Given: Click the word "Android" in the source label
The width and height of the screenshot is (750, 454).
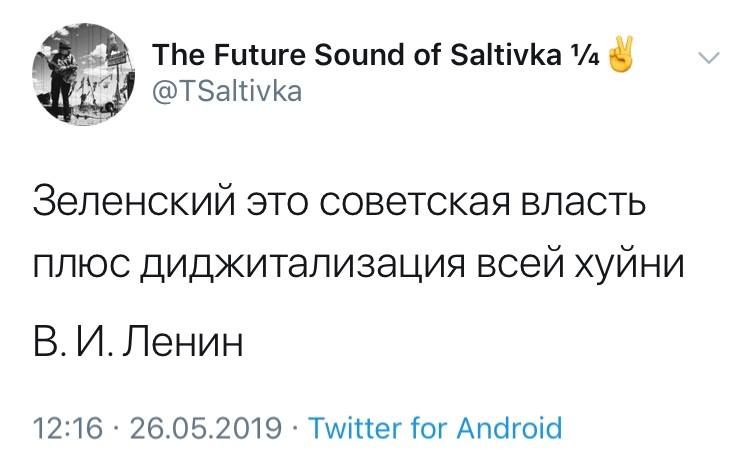Looking at the screenshot, I should (x=509, y=427).
